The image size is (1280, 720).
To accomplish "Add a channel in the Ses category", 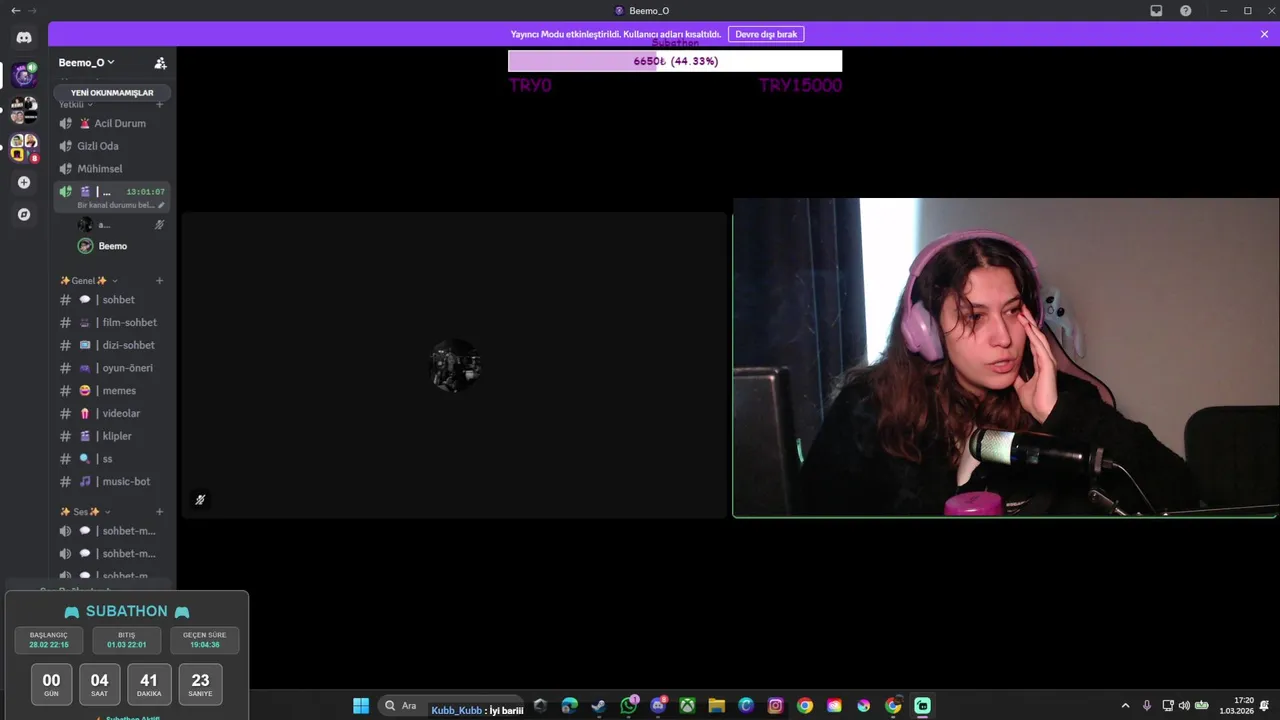I will click(x=159, y=512).
